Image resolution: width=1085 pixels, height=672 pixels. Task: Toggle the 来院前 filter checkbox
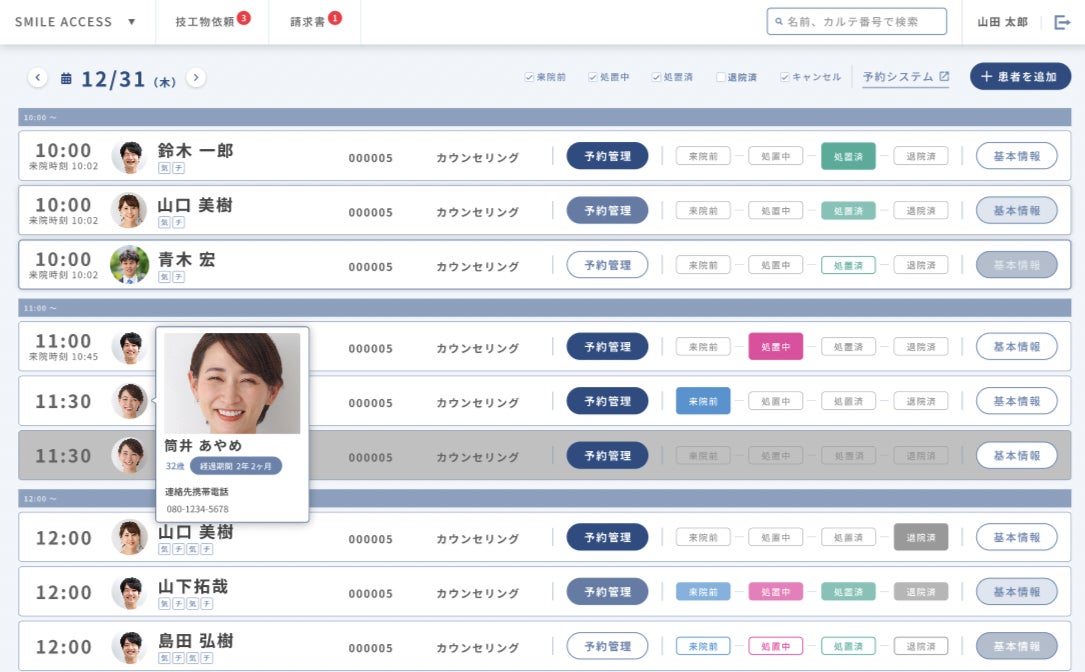point(529,77)
